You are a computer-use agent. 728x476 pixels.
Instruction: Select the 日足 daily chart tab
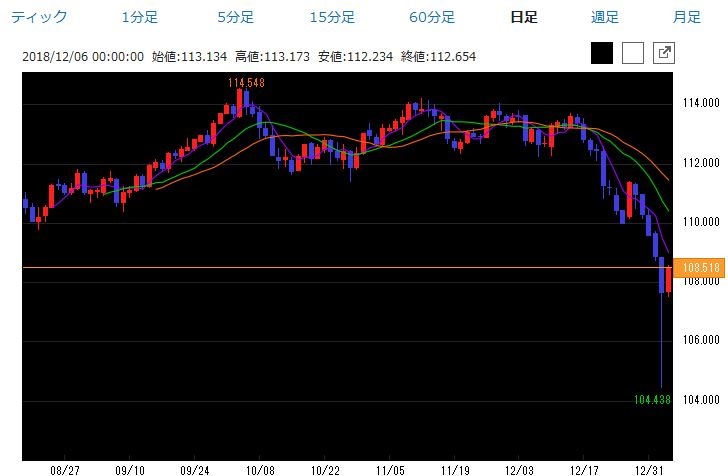coord(524,17)
